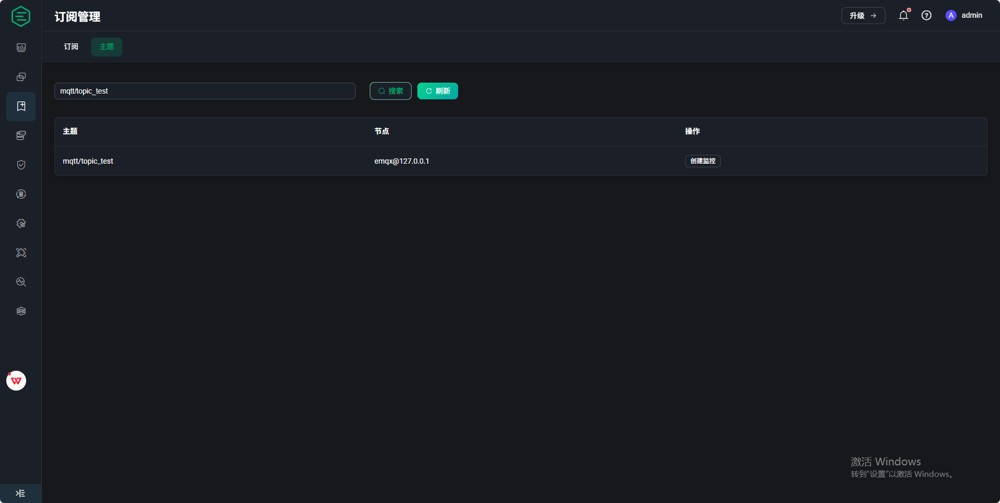Click the 主题 column header
This screenshot has width=1000, height=503.
(70, 131)
